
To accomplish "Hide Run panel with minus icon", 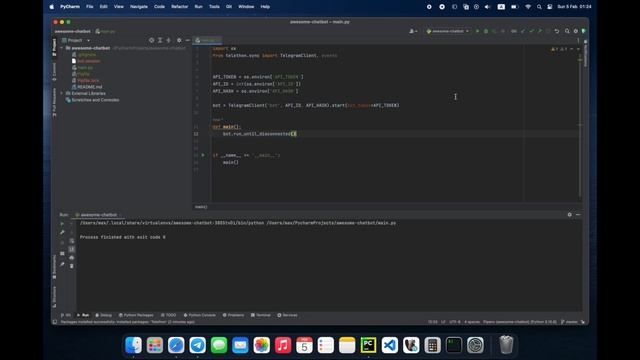I will click(578, 215).
